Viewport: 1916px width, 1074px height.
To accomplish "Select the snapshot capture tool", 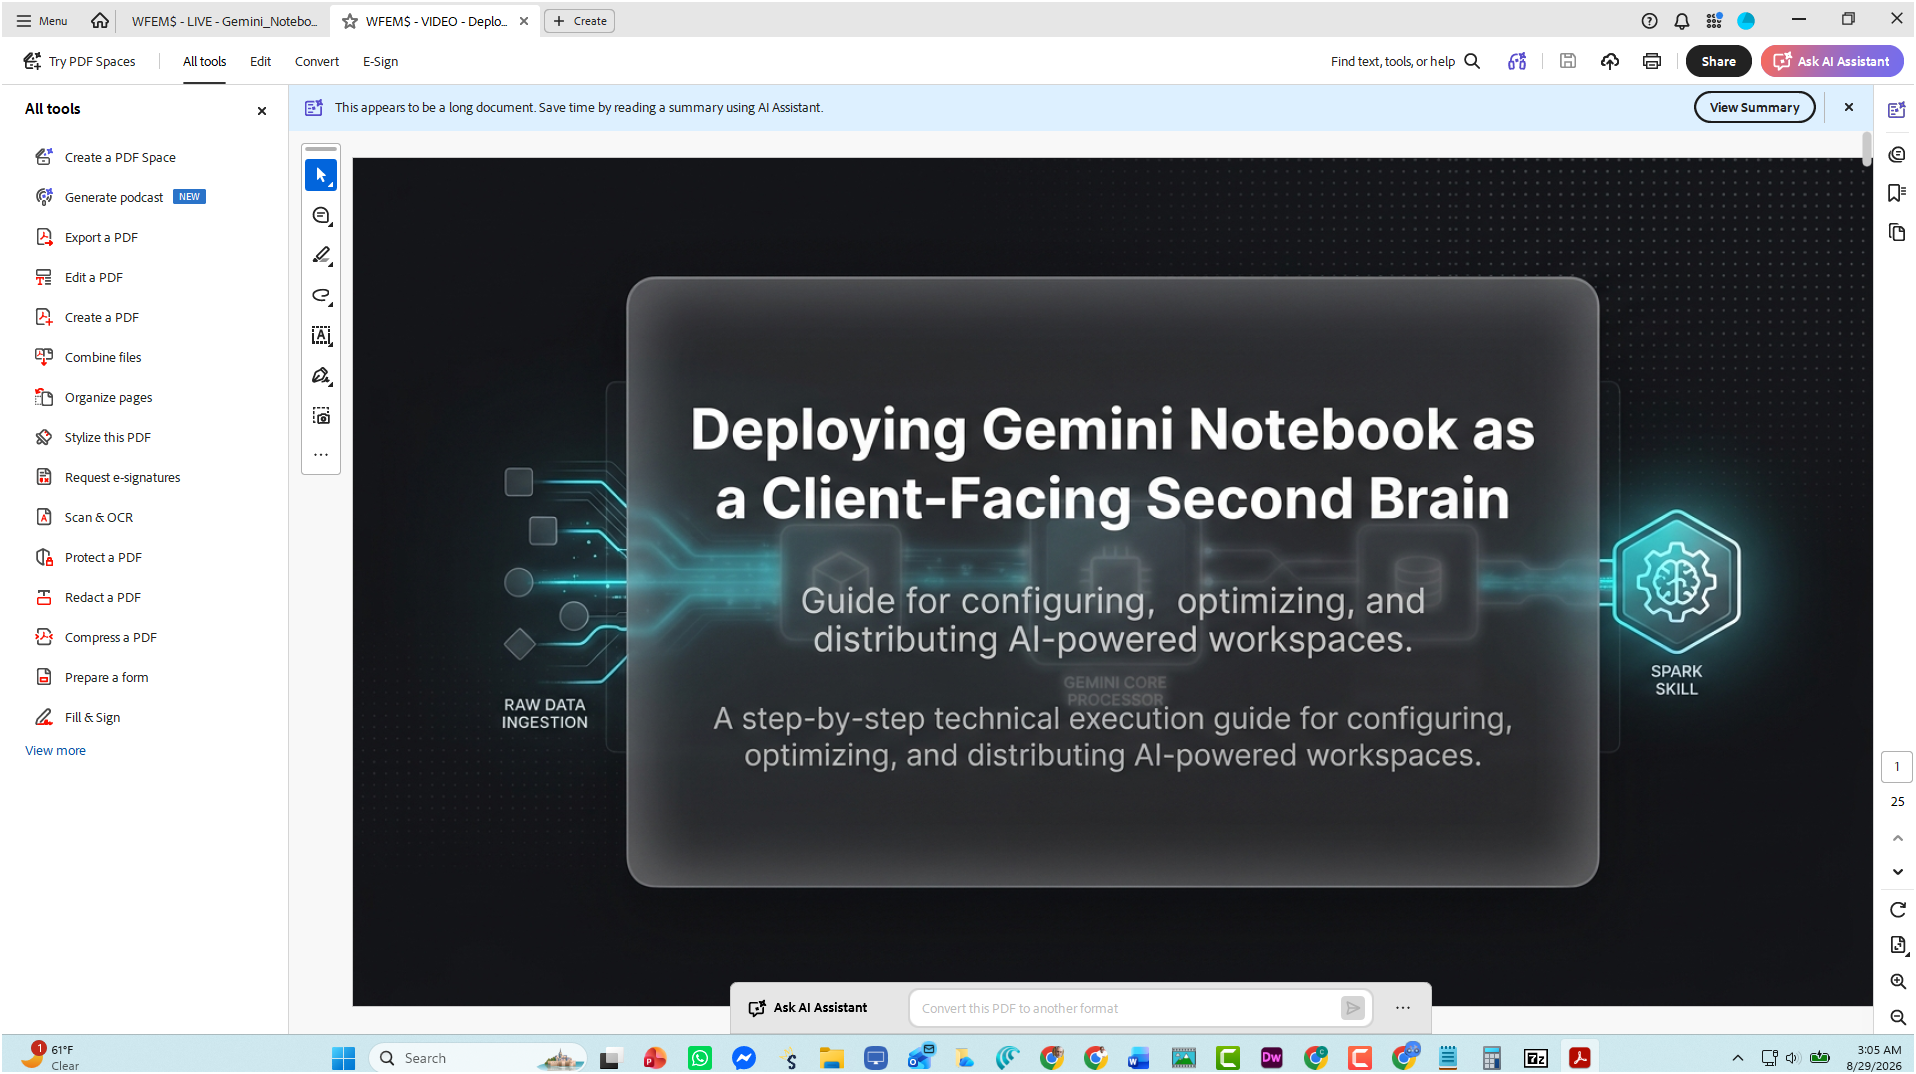I will click(321, 416).
